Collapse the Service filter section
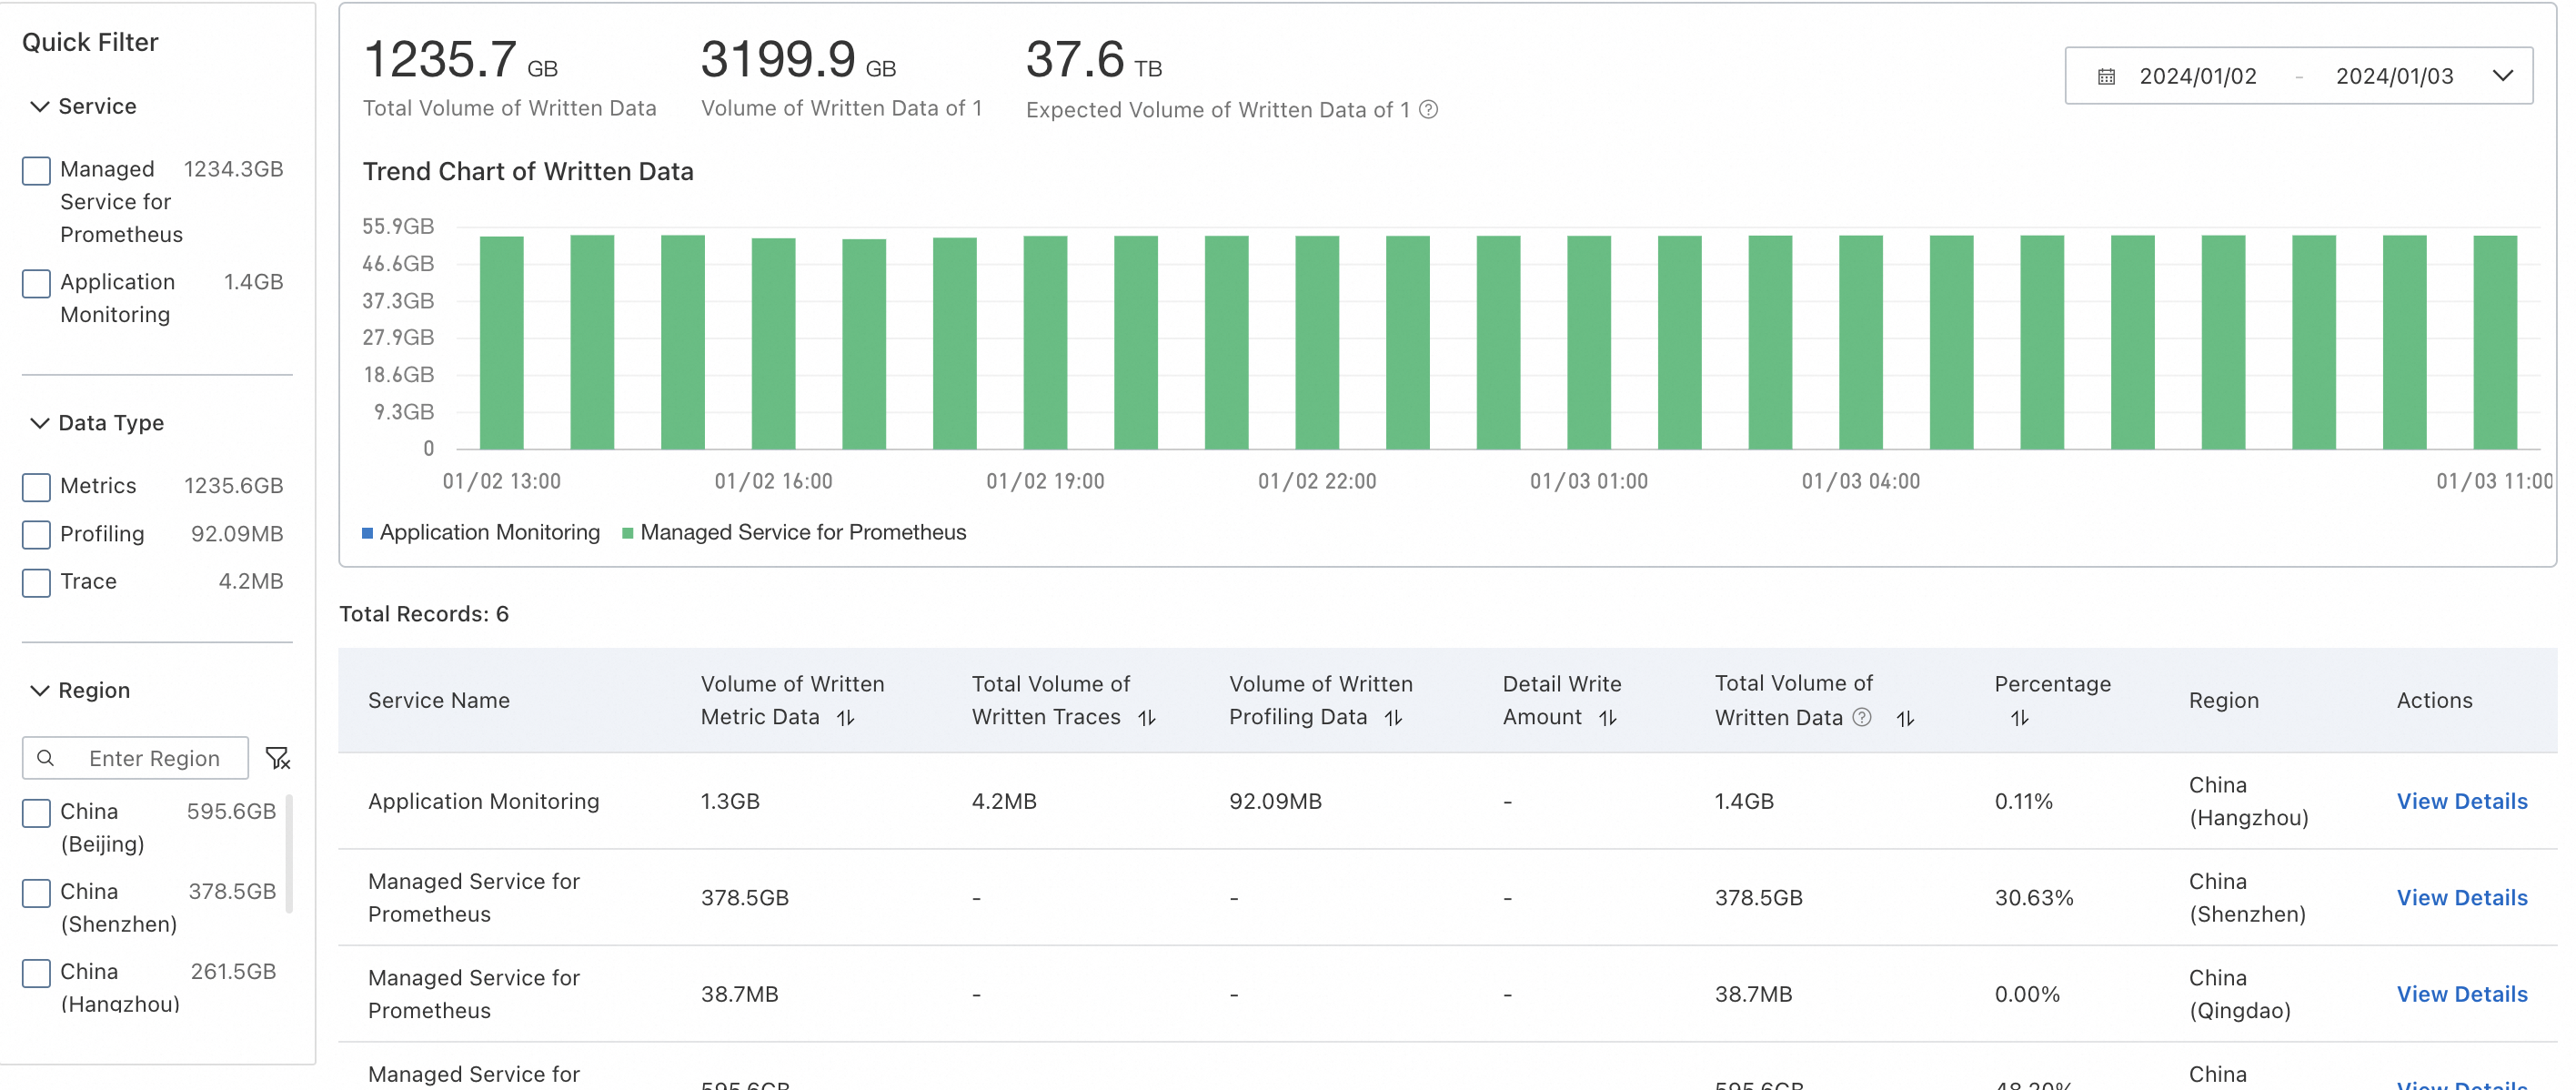The width and height of the screenshot is (2576, 1090). [40, 106]
